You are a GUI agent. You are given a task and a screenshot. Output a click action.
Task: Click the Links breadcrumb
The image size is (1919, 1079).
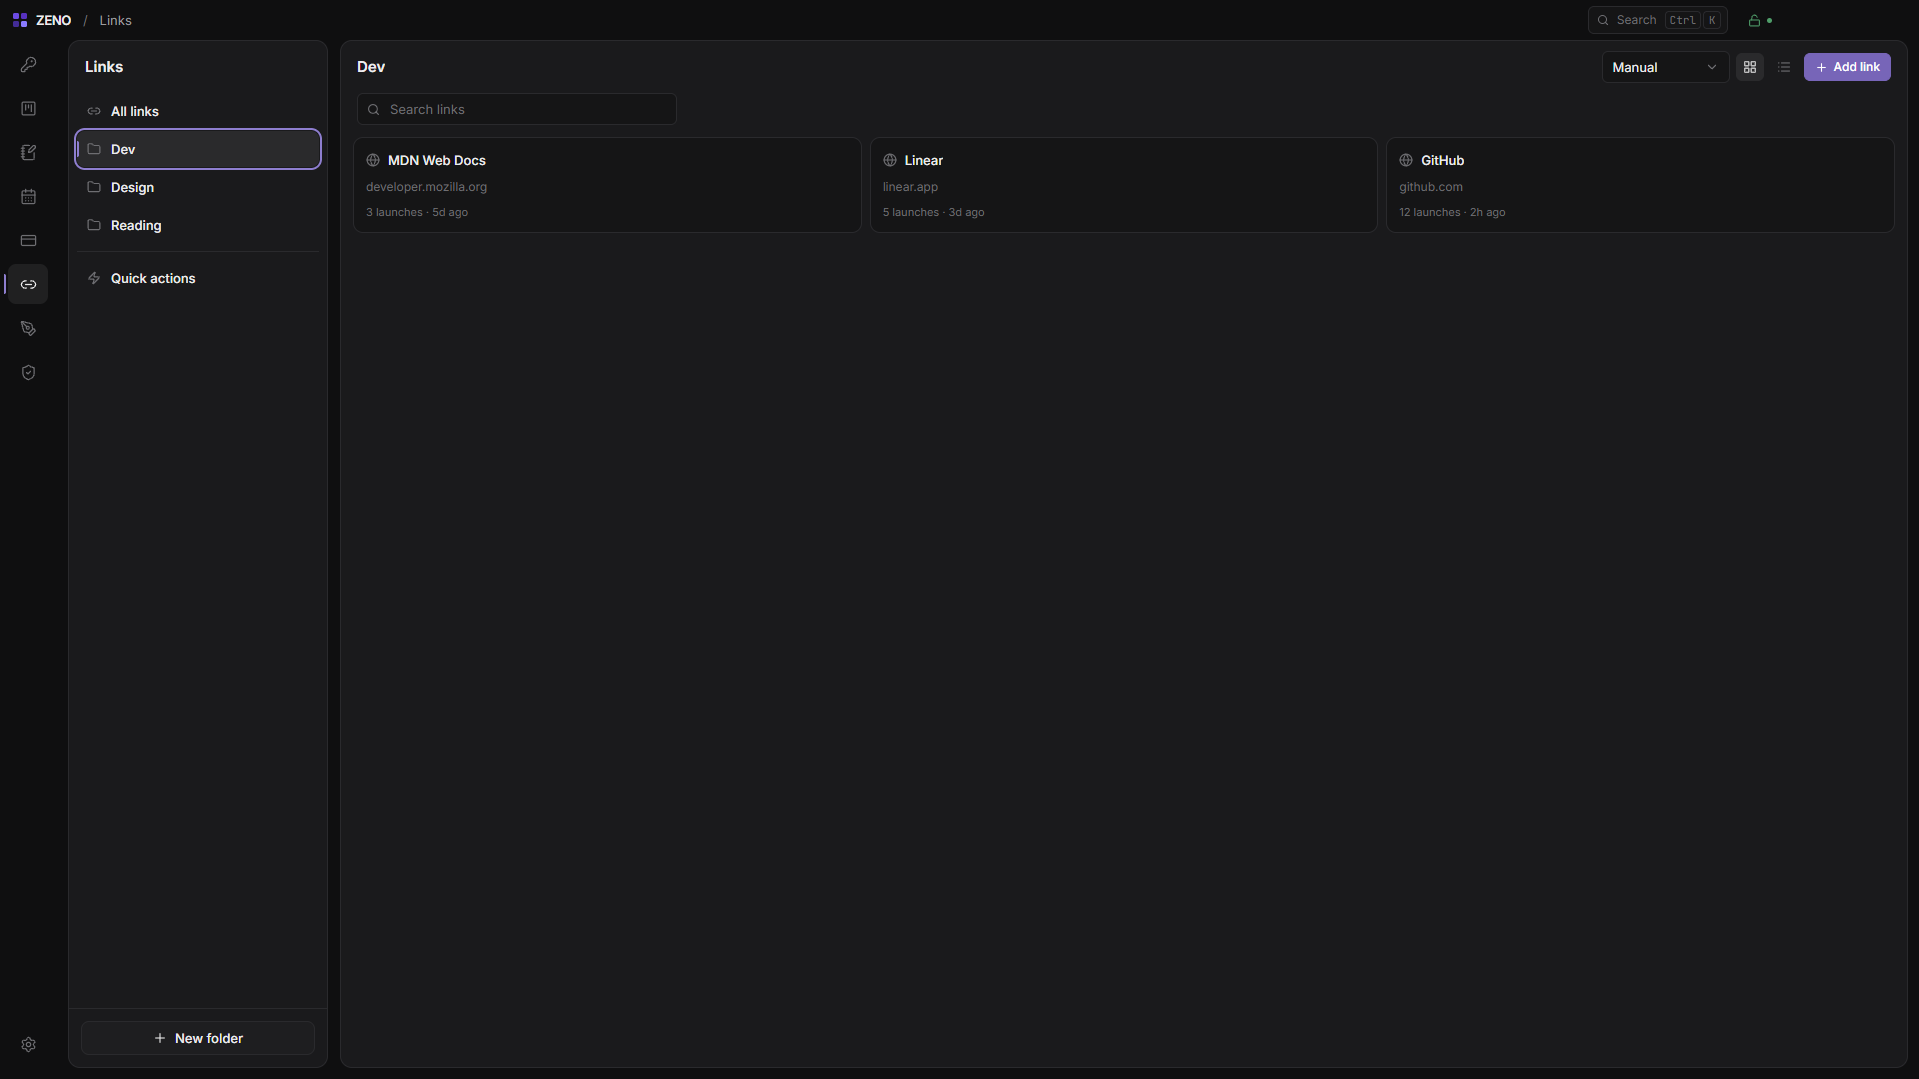pos(115,20)
